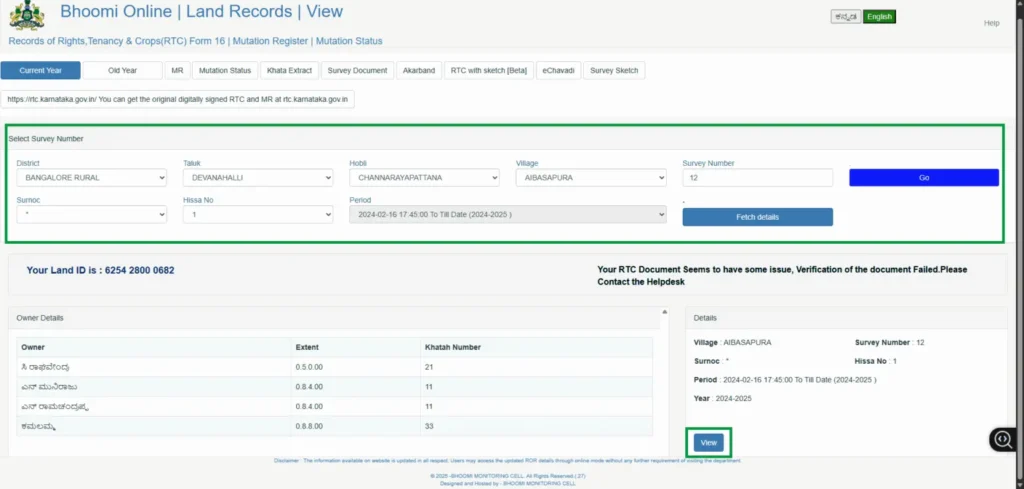Image resolution: width=1024 pixels, height=489 pixels.
Task: Switch language to English
Action: click(x=879, y=17)
